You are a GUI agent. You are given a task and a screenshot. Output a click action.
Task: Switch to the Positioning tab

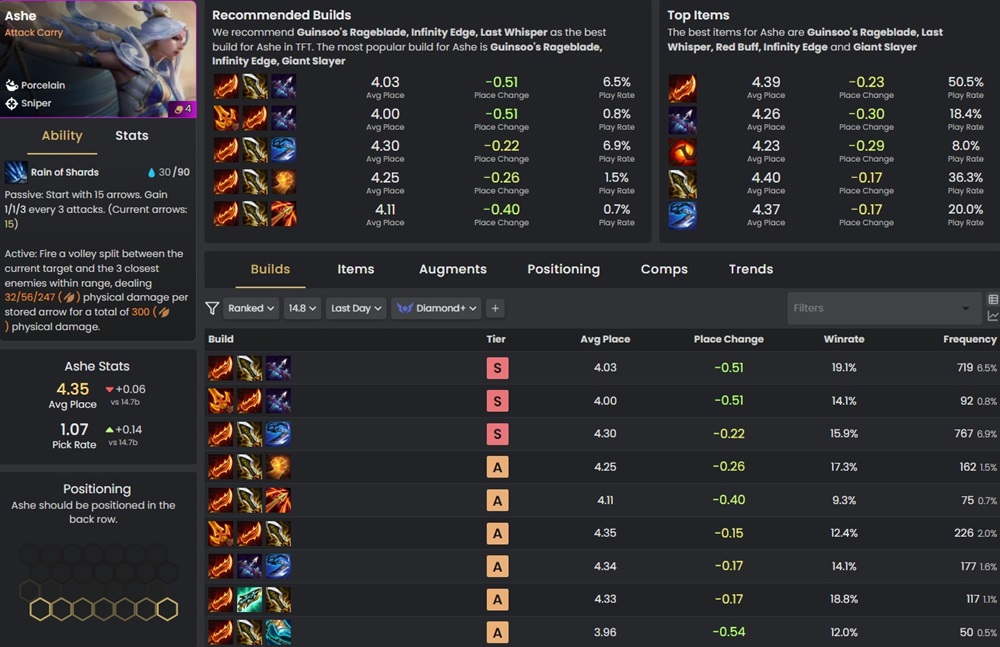(563, 269)
